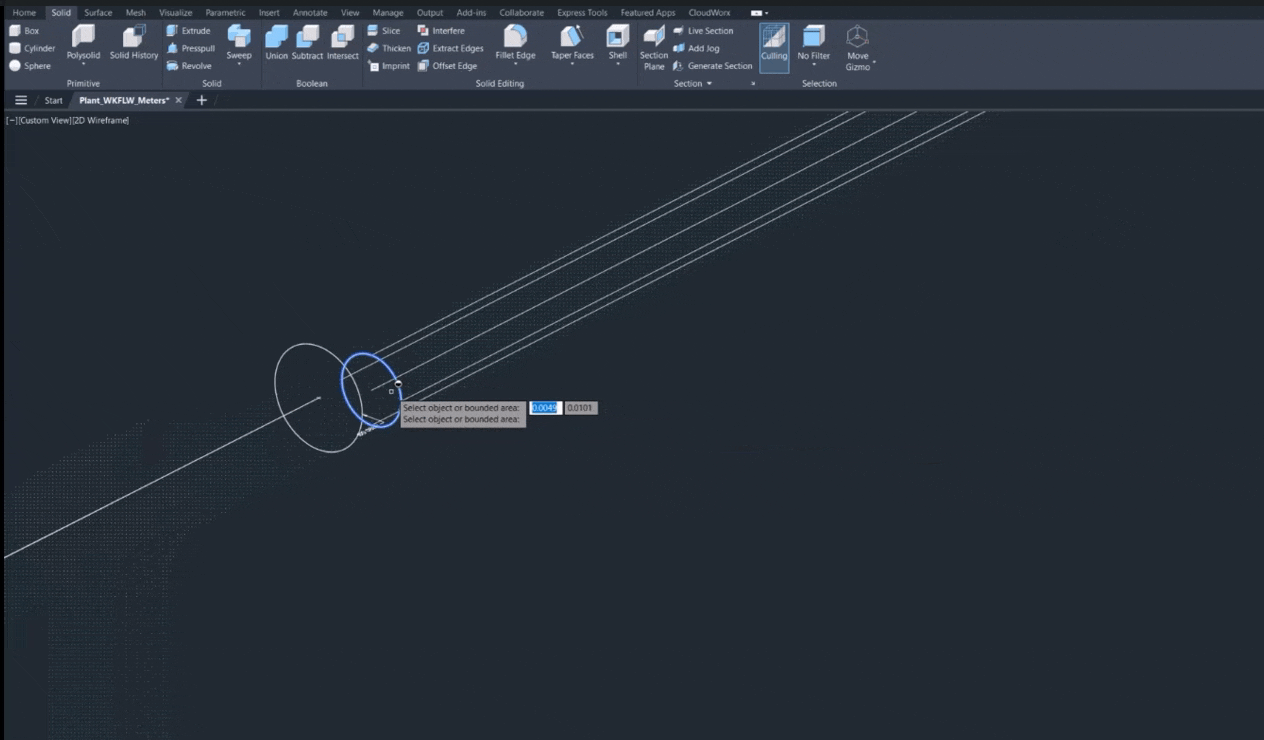
Task: Activate the Revolve tool
Action: [189, 66]
